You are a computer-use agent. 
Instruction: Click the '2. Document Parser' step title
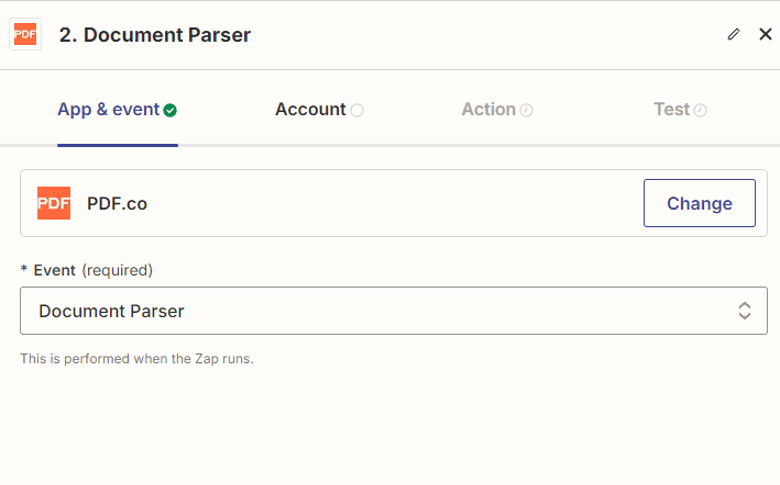coord(155,35)
